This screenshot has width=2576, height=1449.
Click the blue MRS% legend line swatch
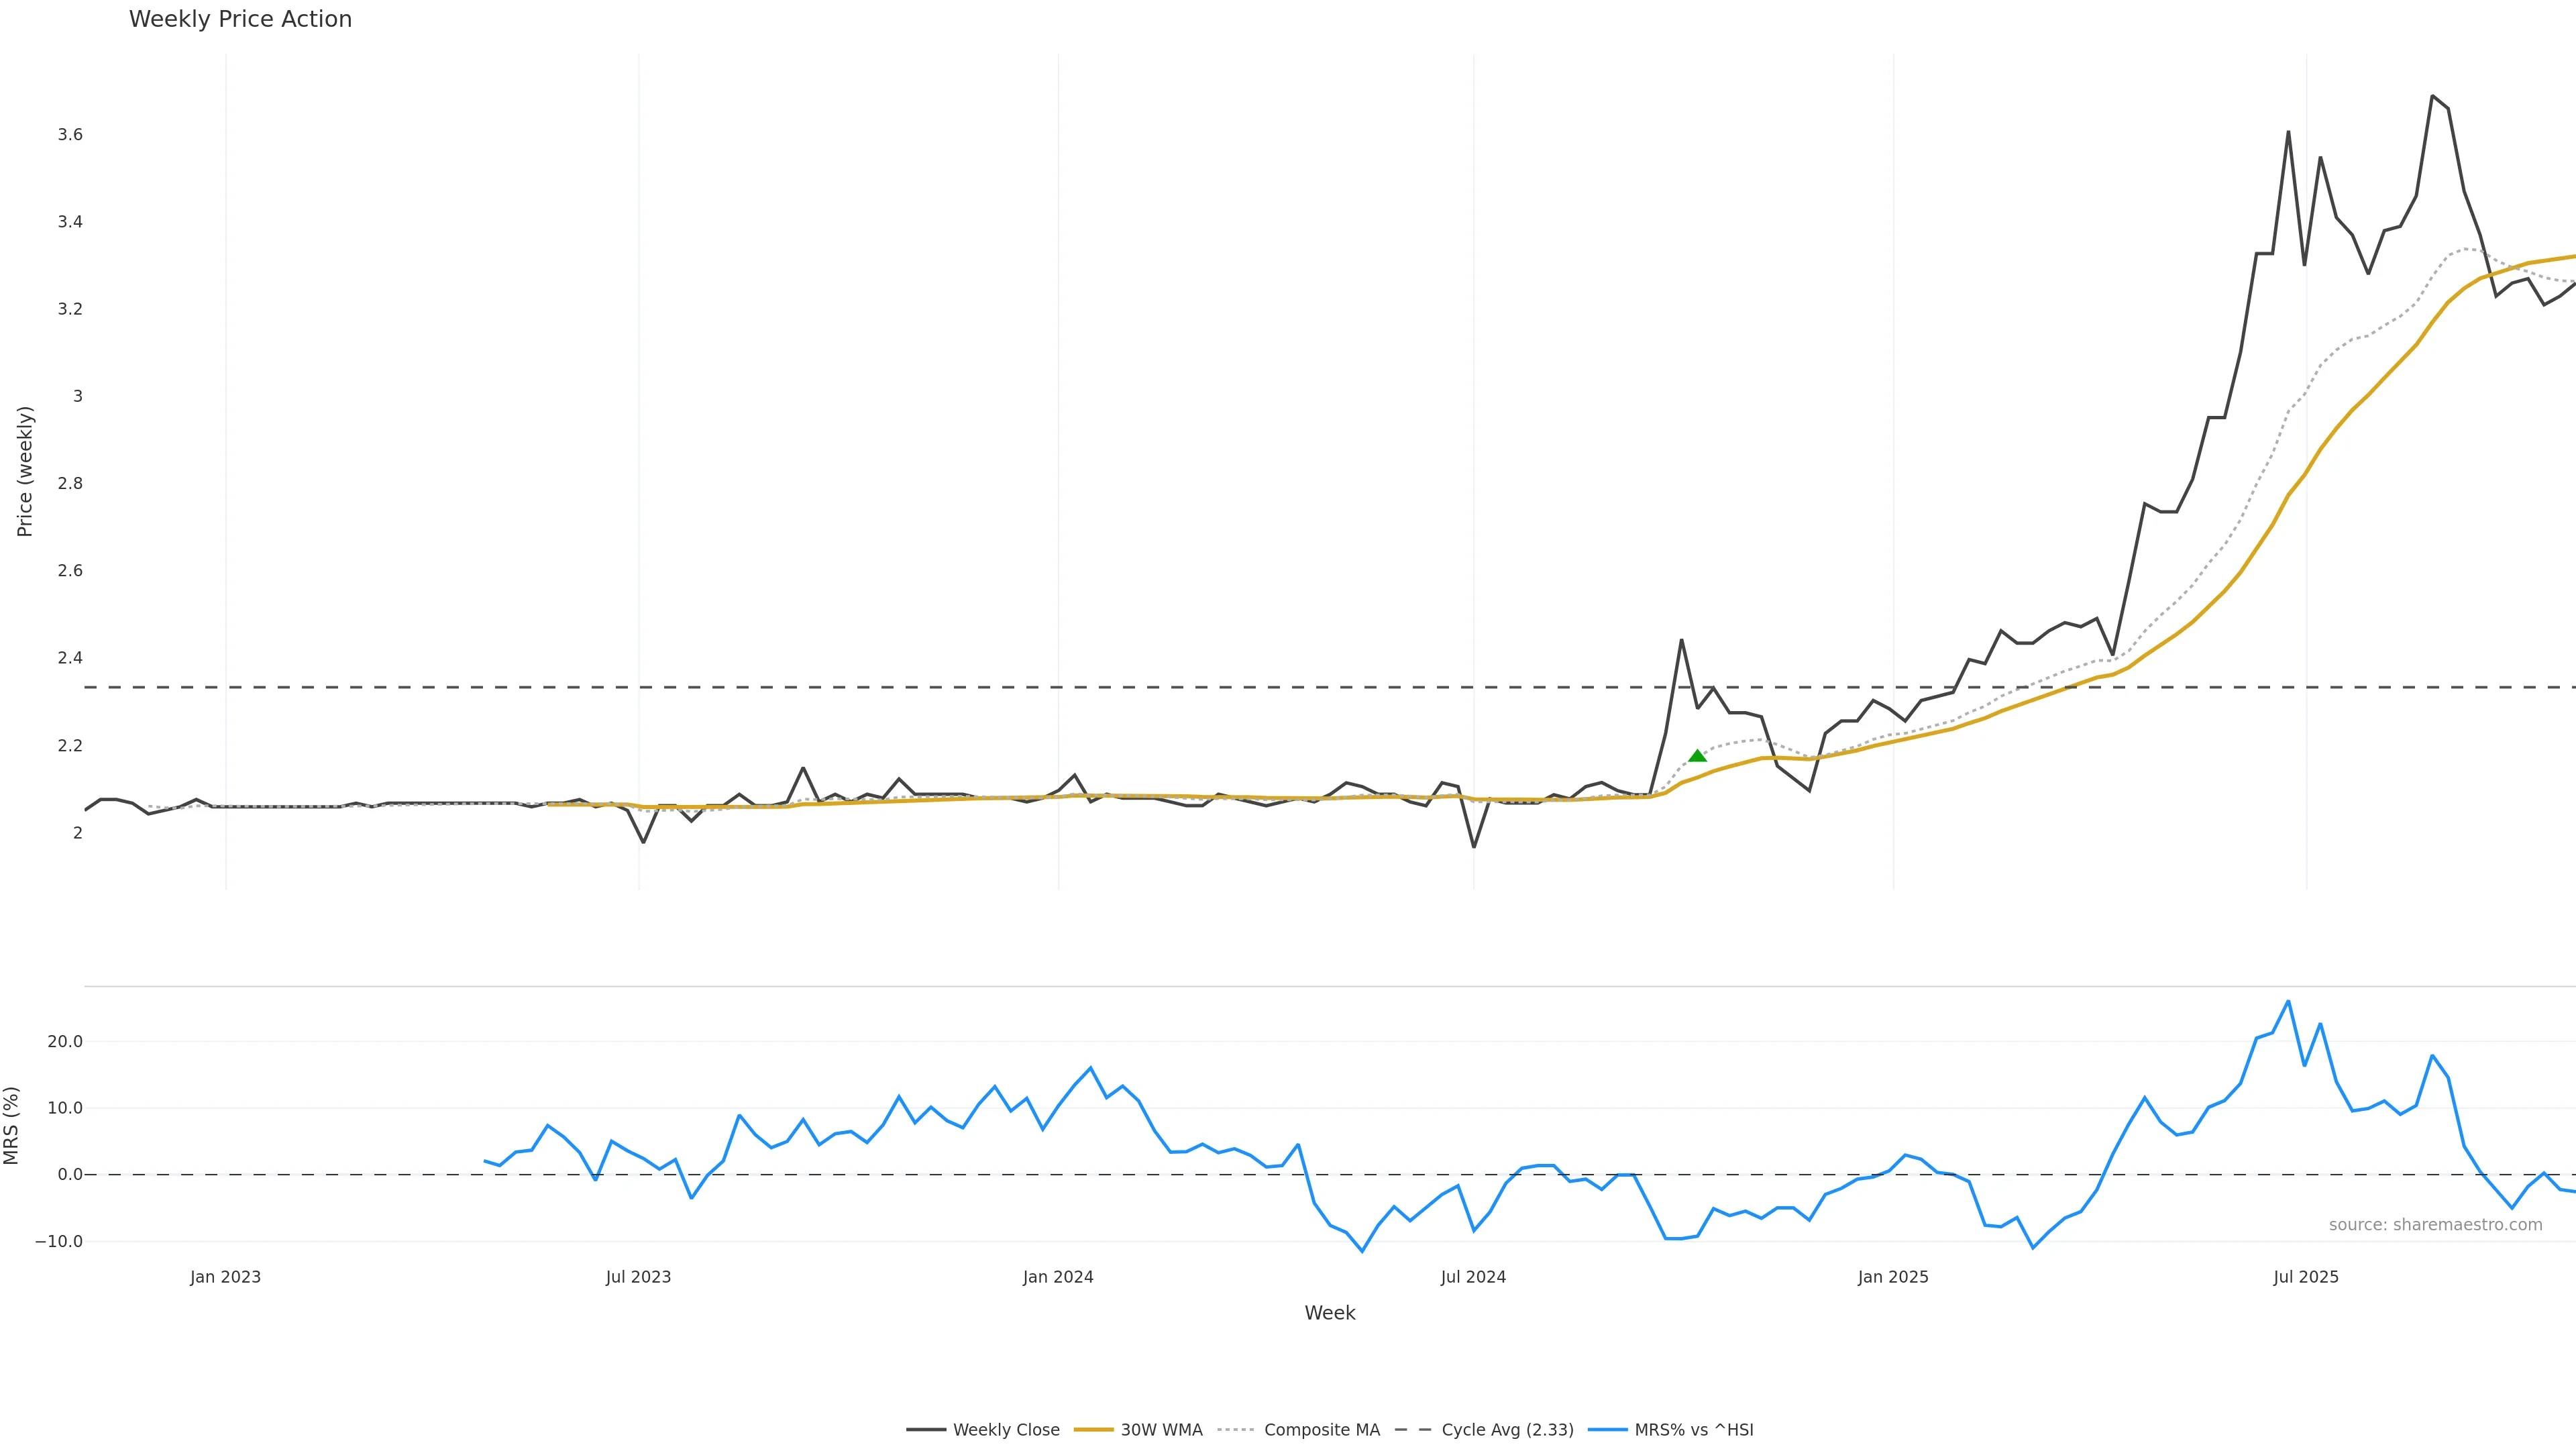1607,1430
